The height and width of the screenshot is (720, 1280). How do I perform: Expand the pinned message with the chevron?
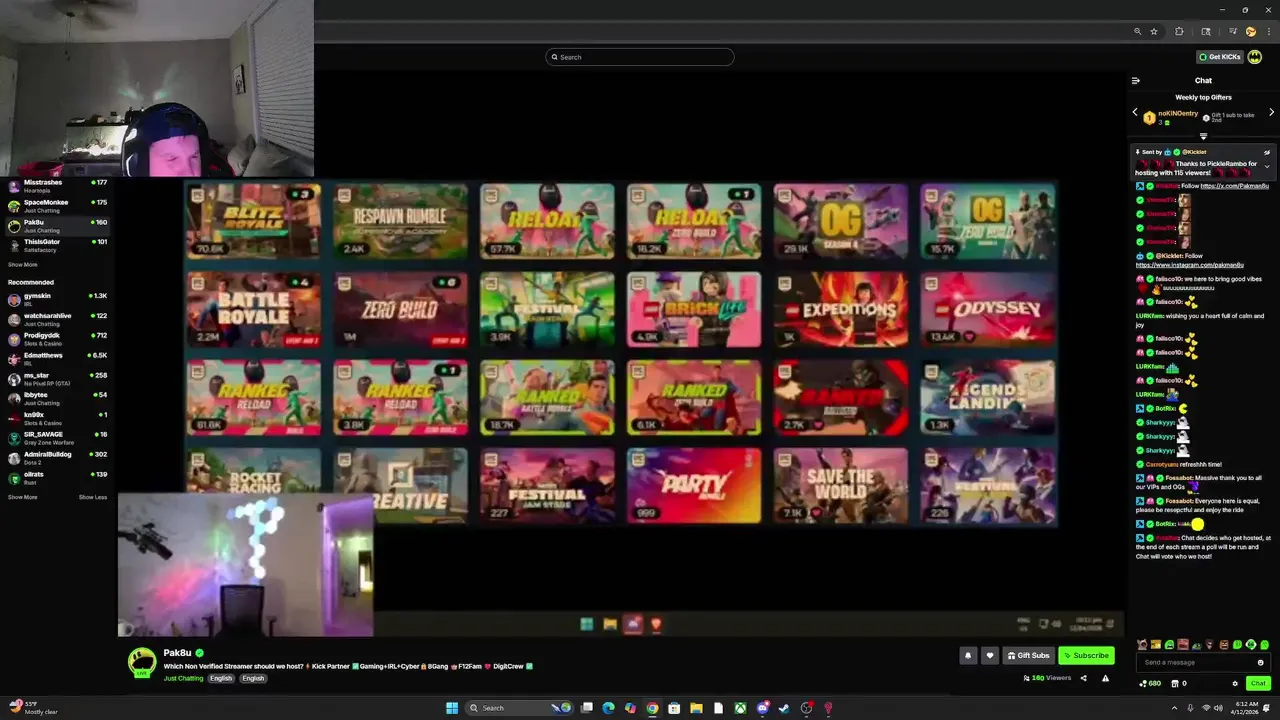1267,167
